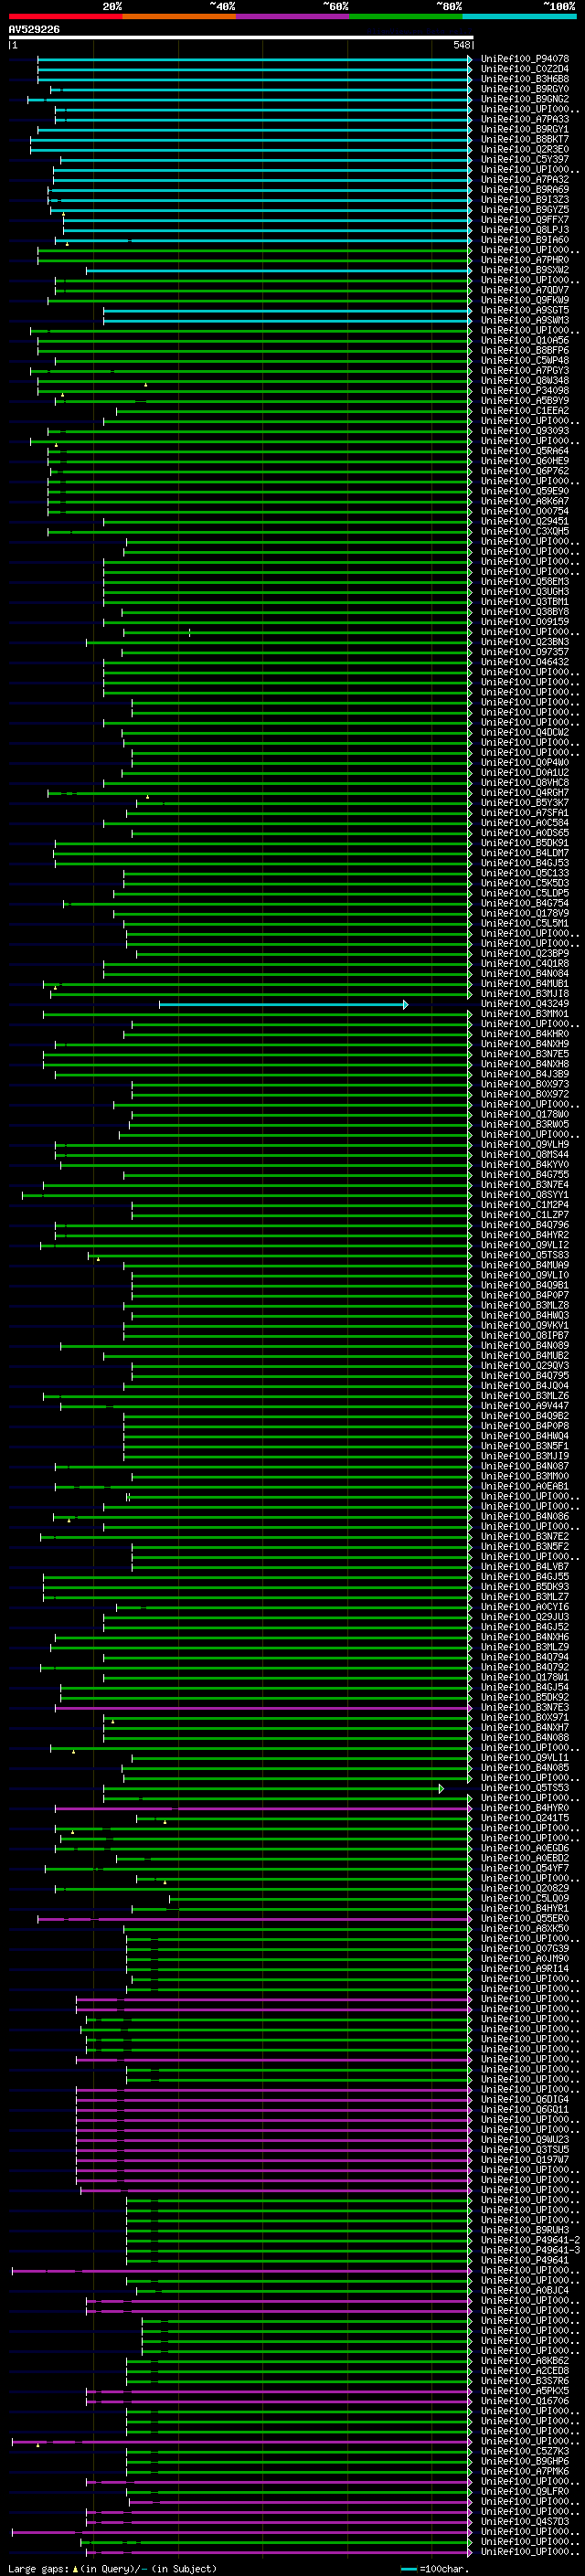Screen dimensions: 585x2576
Task: Open hit UniRef100_B5Y3K7
Action: coord(525,803)
